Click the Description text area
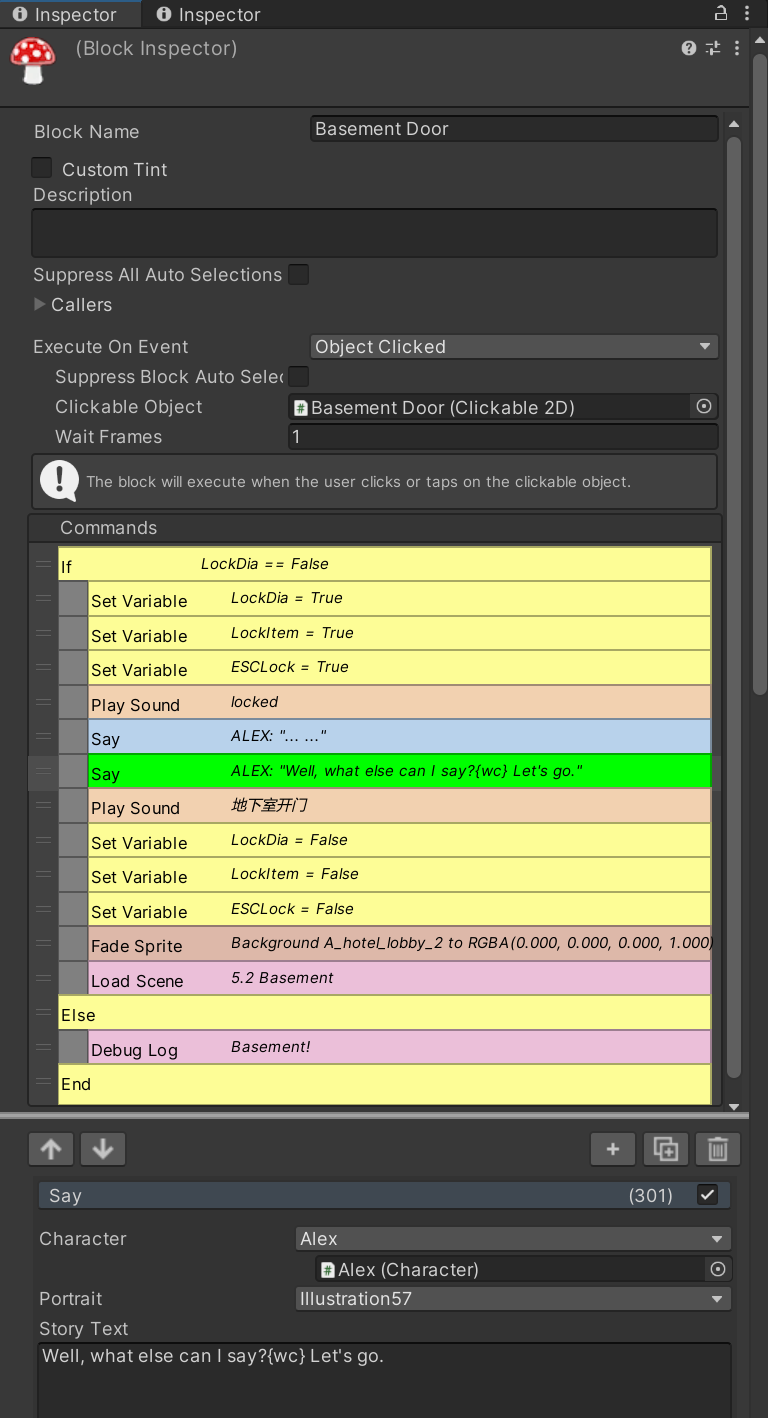The image size is (768, 1418). click(375, 233)
